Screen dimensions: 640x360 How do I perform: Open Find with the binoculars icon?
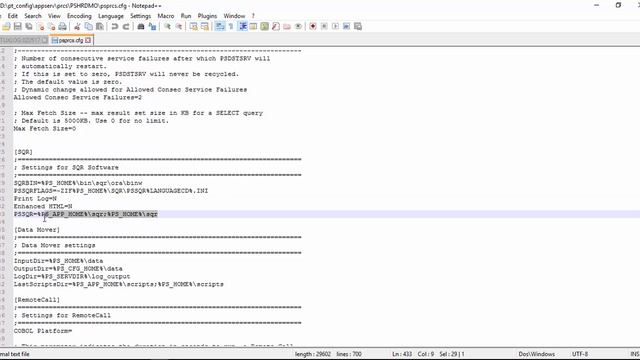141,27
